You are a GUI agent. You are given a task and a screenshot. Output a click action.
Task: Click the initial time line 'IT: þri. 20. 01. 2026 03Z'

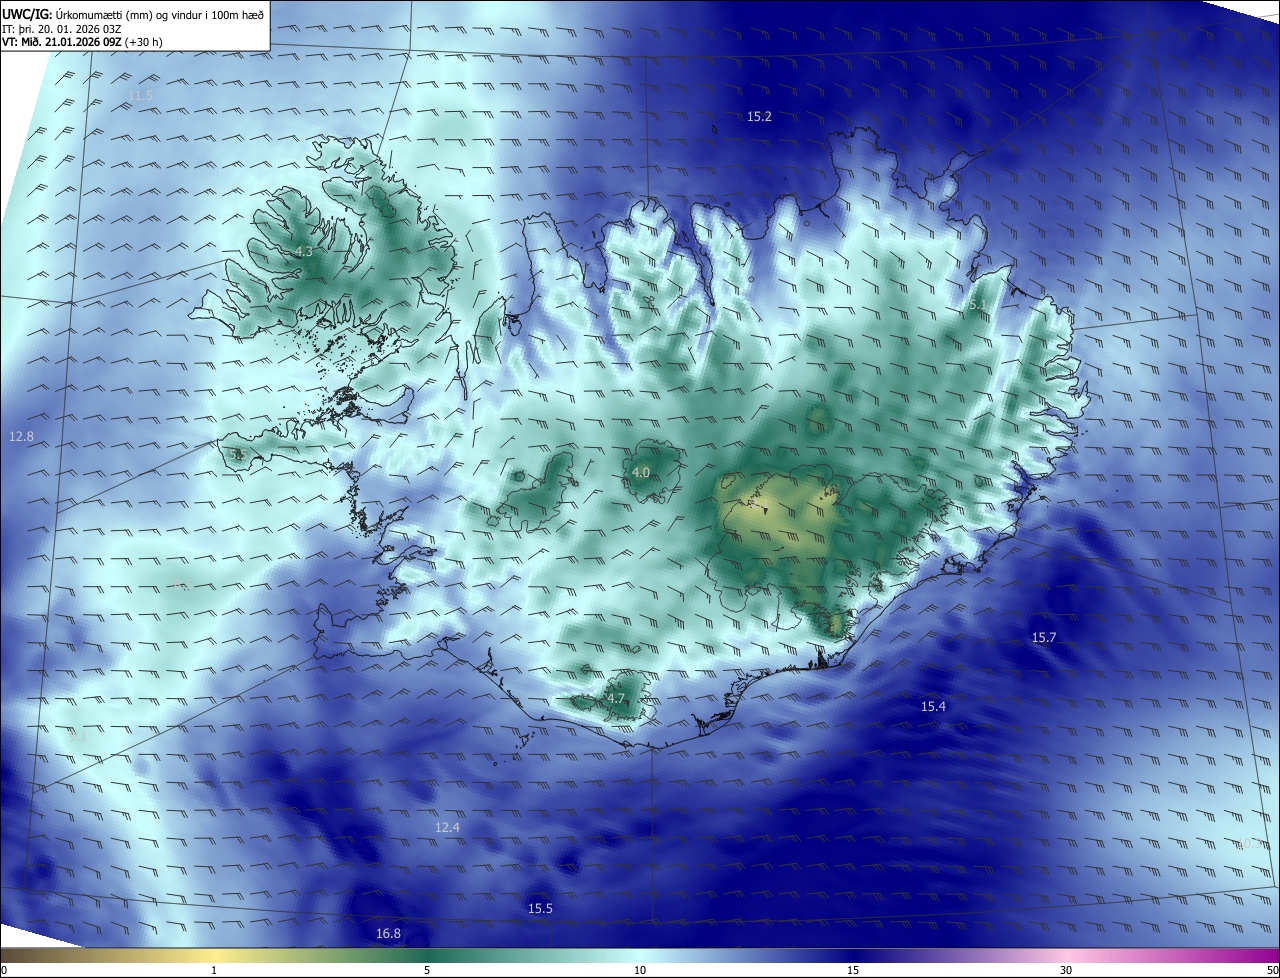[62, 28]
